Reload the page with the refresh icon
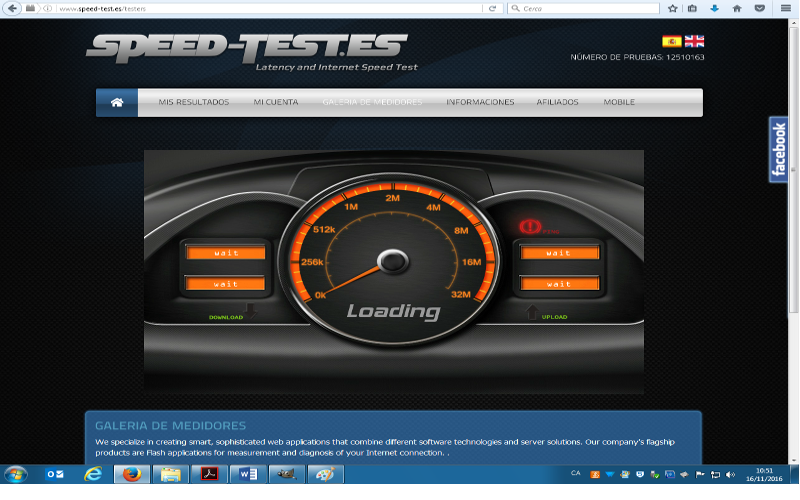Image resolution: width=800 pixels, height=500 pixels. [492, 8]
